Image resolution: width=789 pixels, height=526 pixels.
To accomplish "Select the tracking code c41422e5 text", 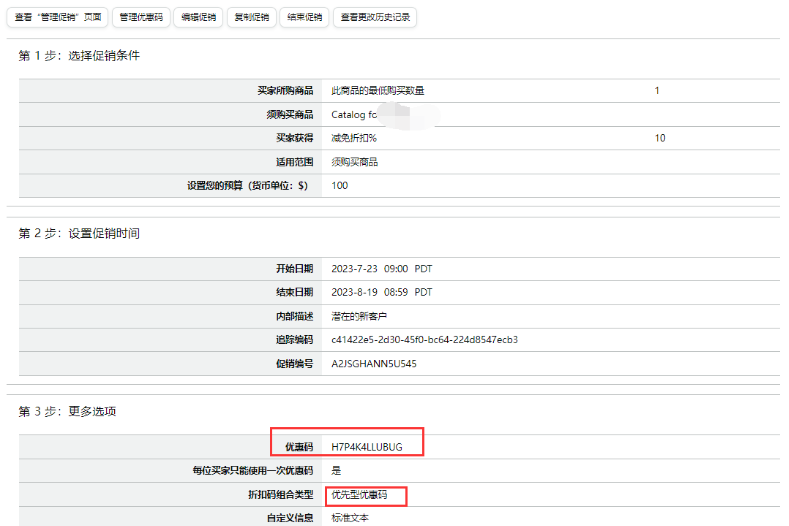I will point(424,340).
